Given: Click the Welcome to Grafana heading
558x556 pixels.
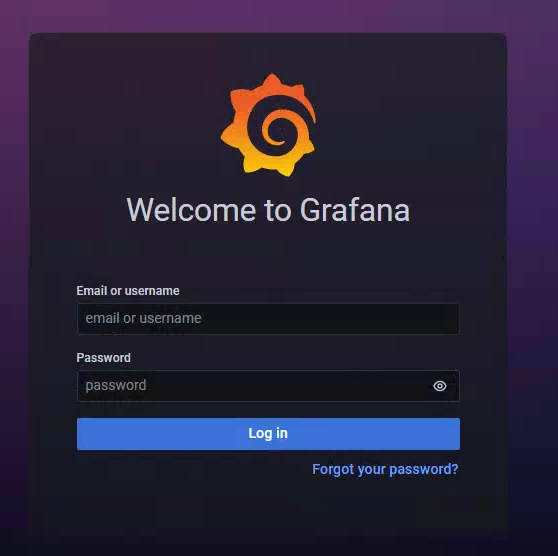Looking at the screenshot, I should click(x=268, y=210).
